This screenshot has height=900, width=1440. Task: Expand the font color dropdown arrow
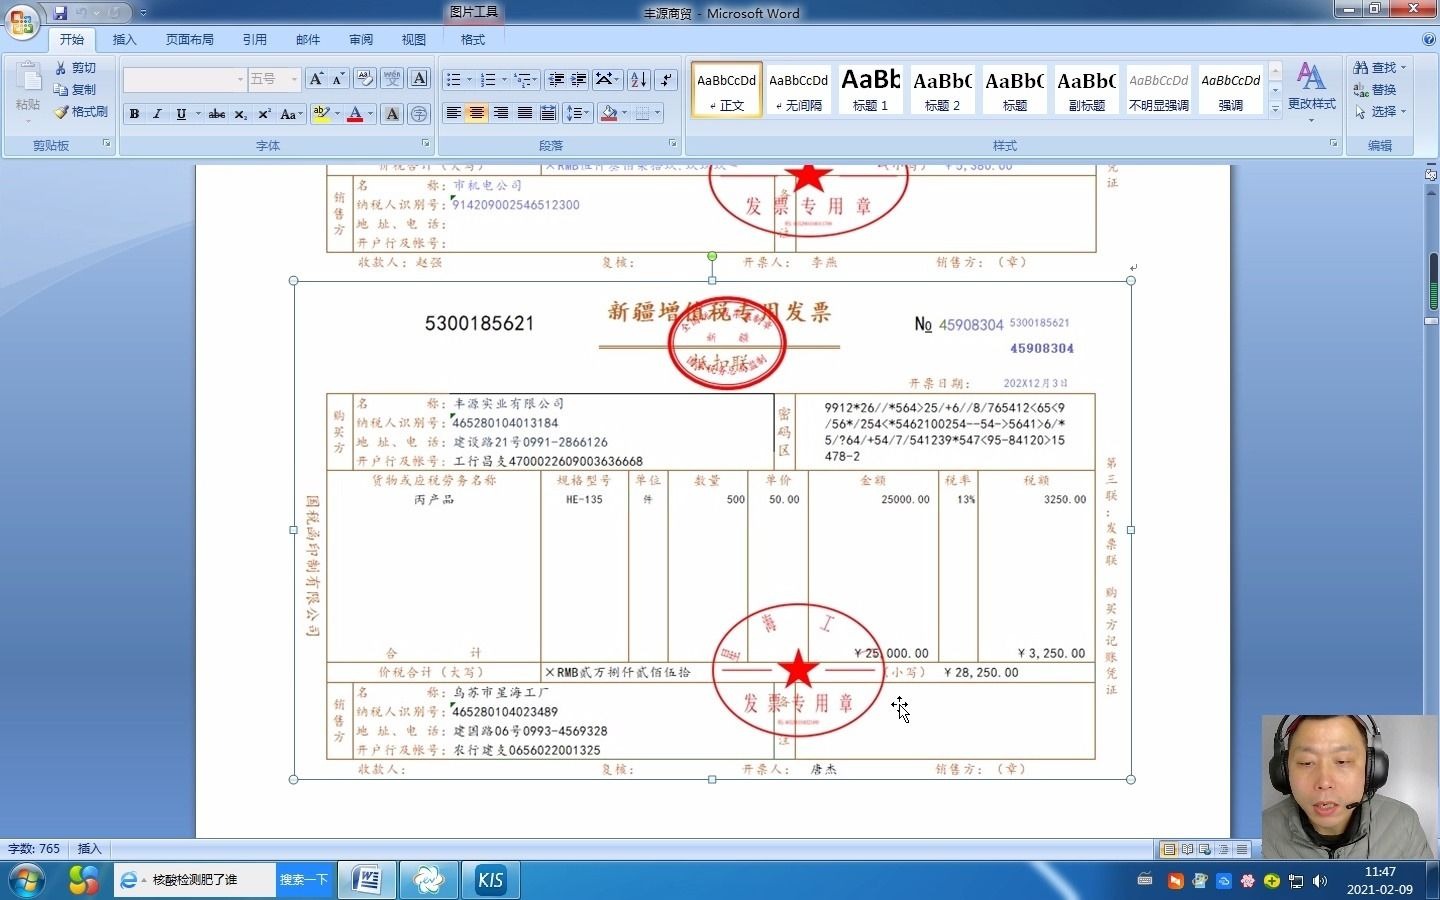[x=368, y=114]
